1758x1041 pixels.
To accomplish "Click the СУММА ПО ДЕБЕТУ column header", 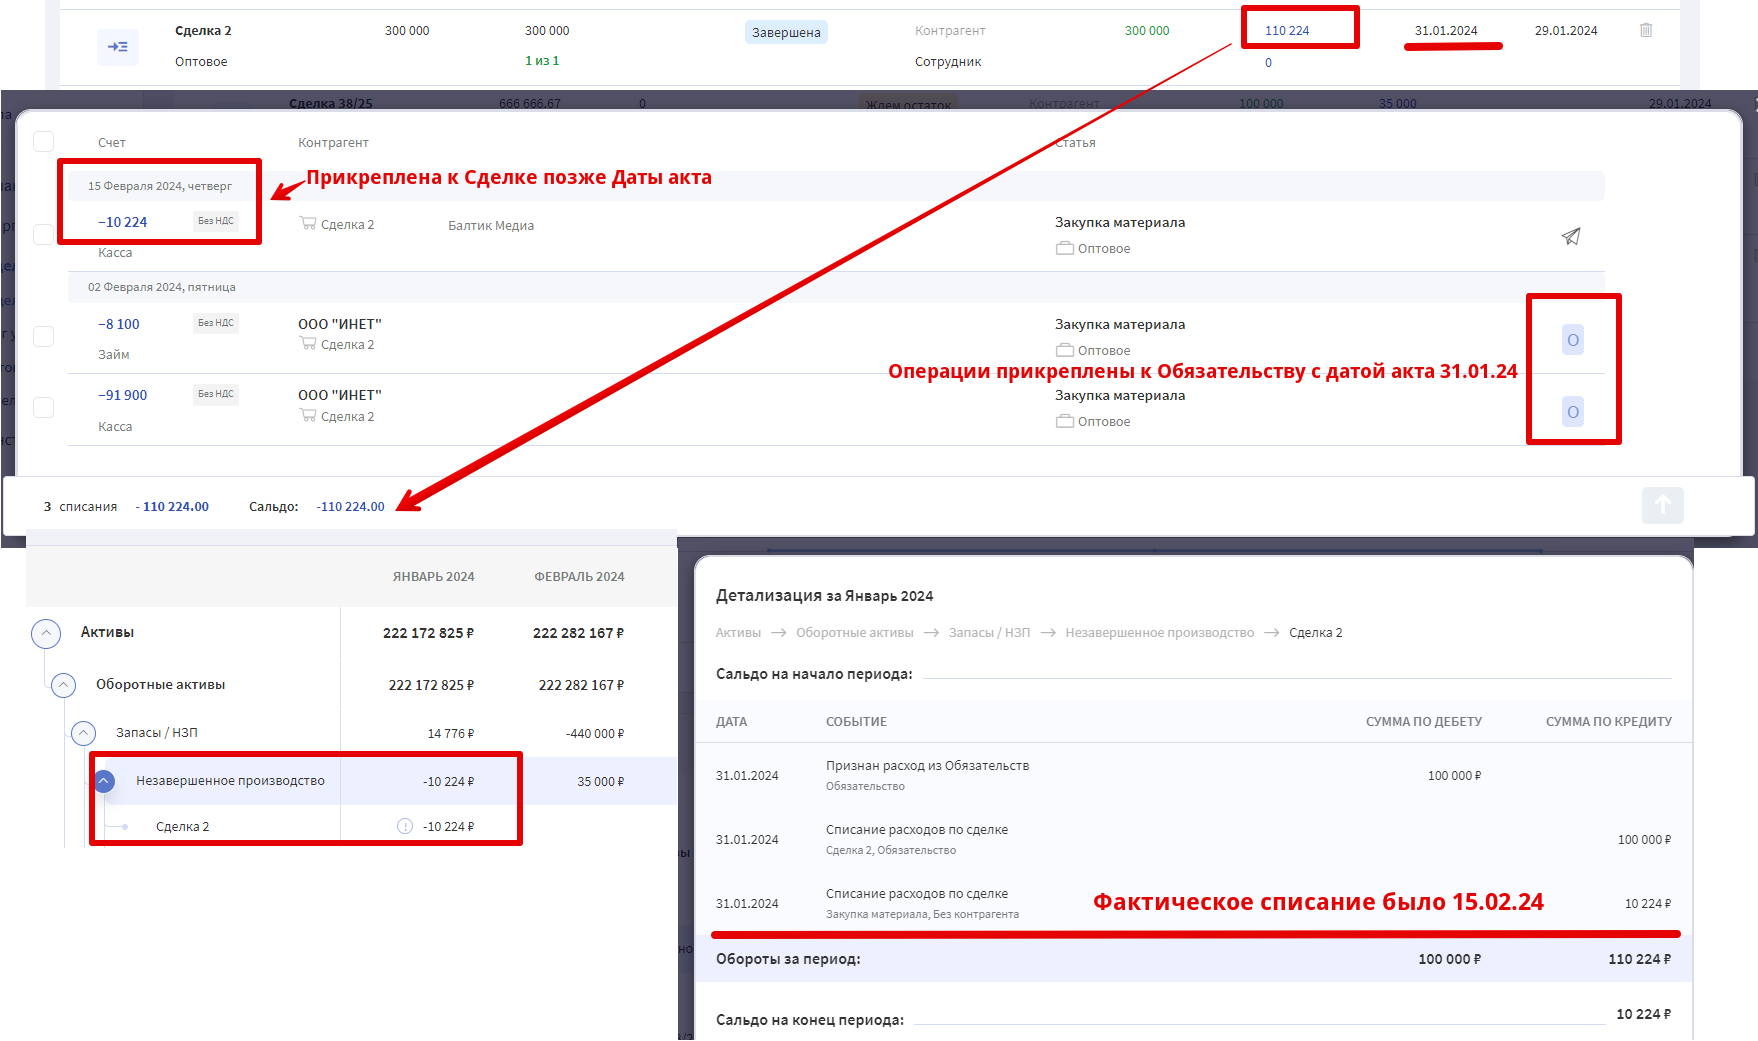I will coord(1424,721).
